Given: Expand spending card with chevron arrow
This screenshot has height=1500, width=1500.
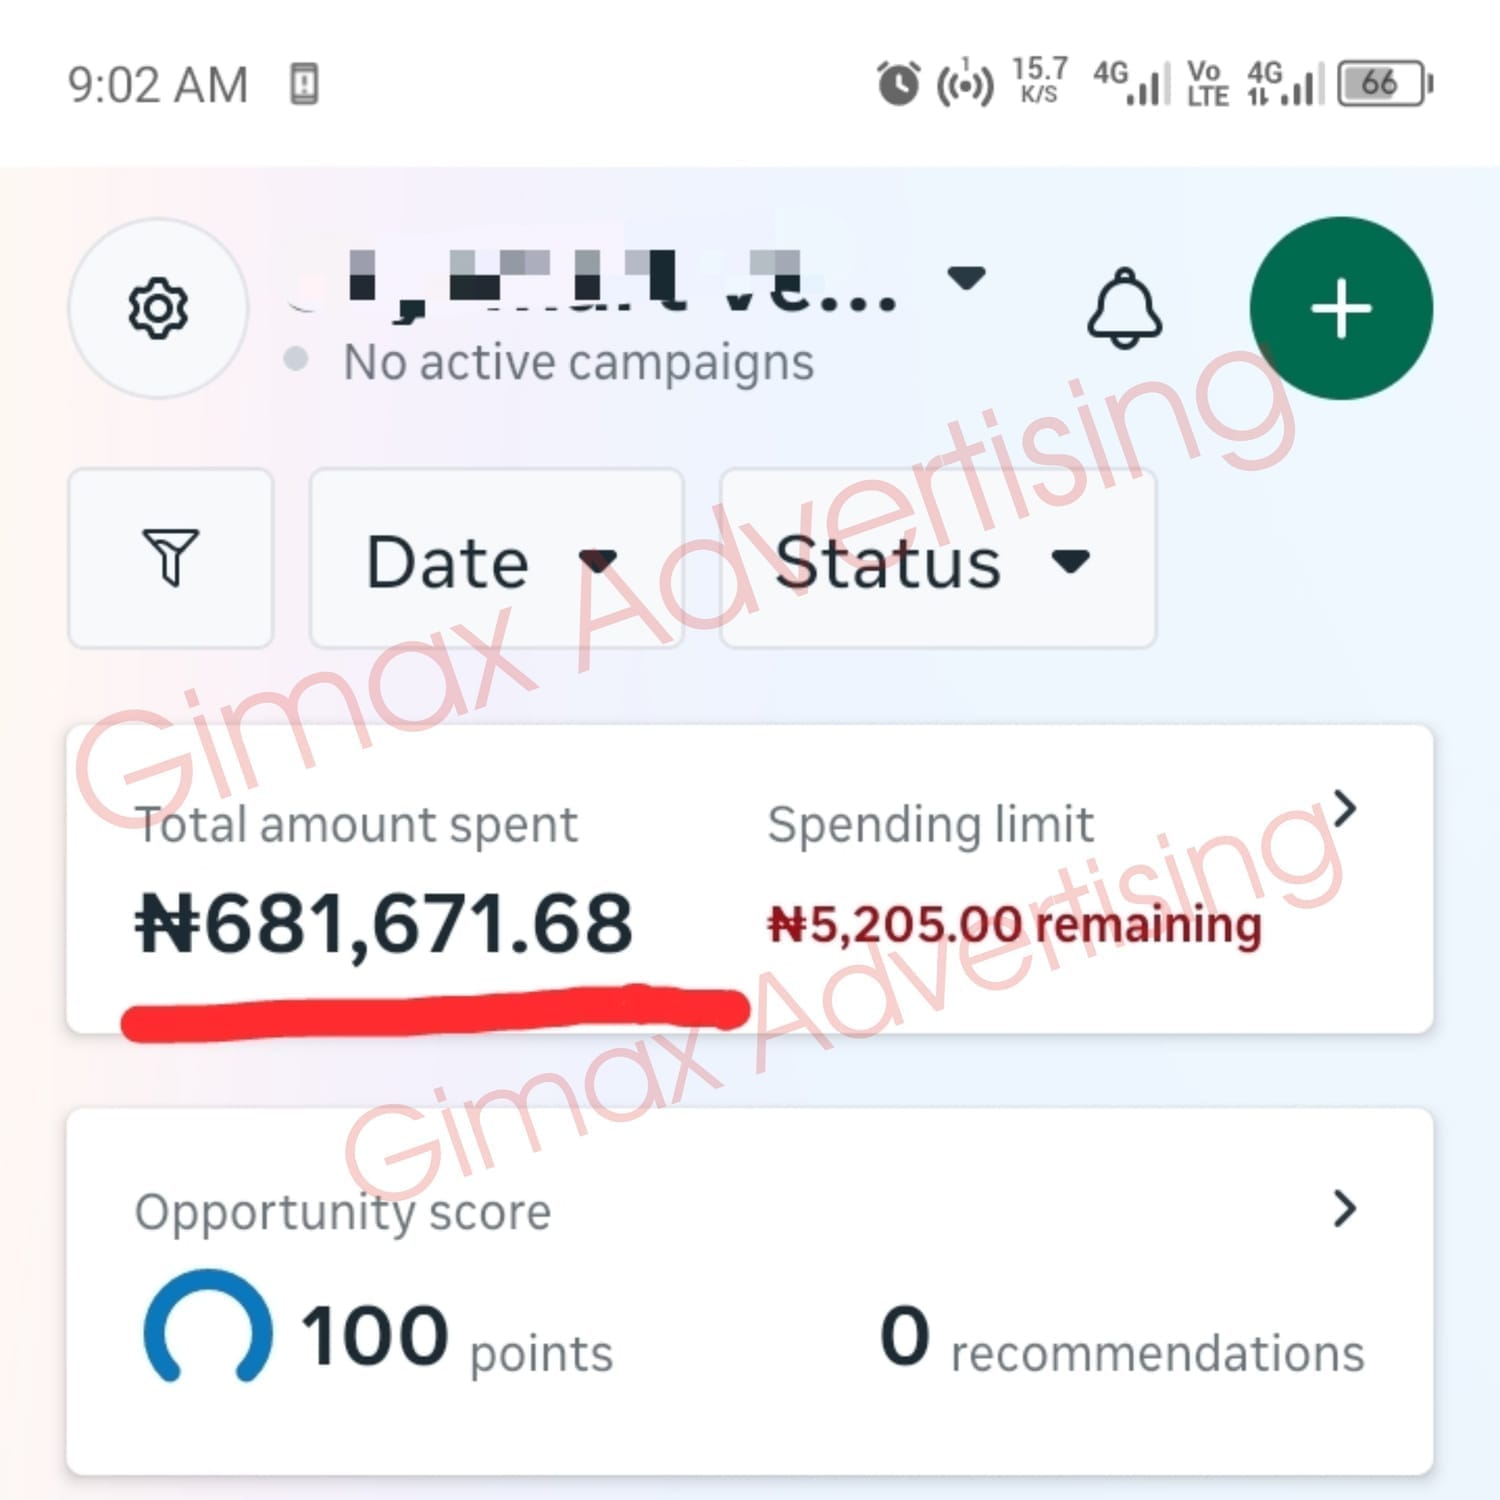Looking at the screenshot, I should pos(1346,808).
